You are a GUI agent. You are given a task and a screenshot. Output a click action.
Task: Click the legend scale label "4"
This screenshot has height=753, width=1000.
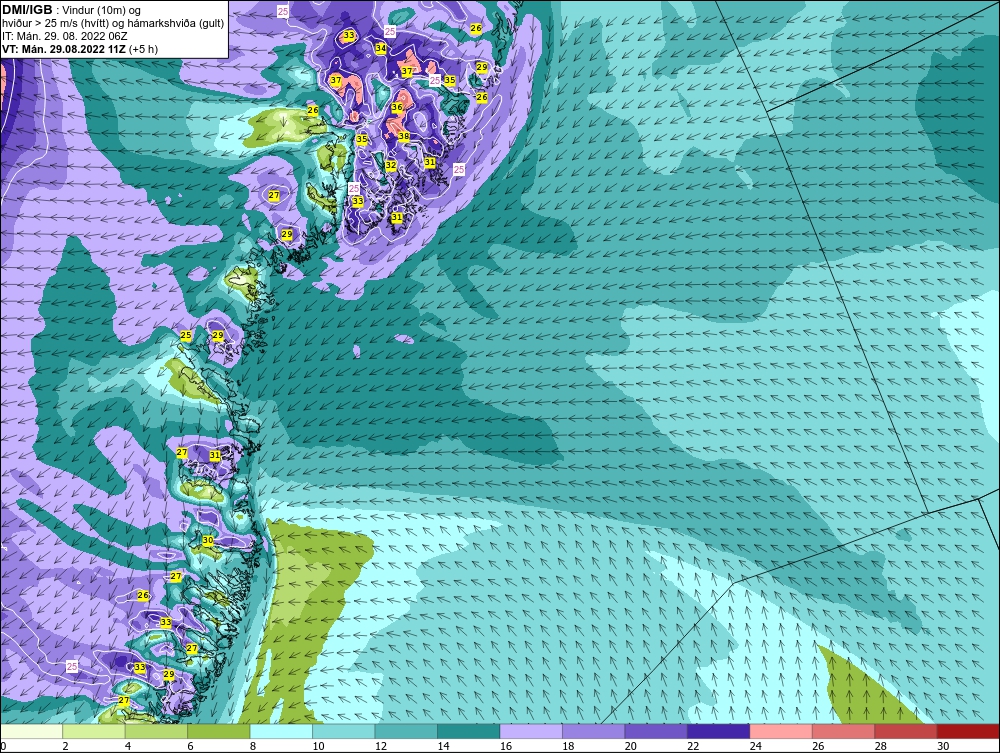[128, 746]
